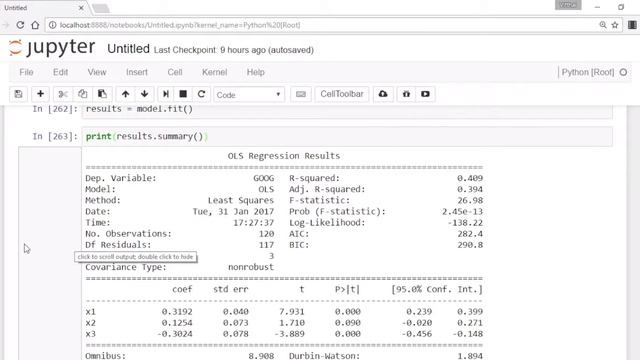Open command palette keyboard icon

tap(301, 94)
